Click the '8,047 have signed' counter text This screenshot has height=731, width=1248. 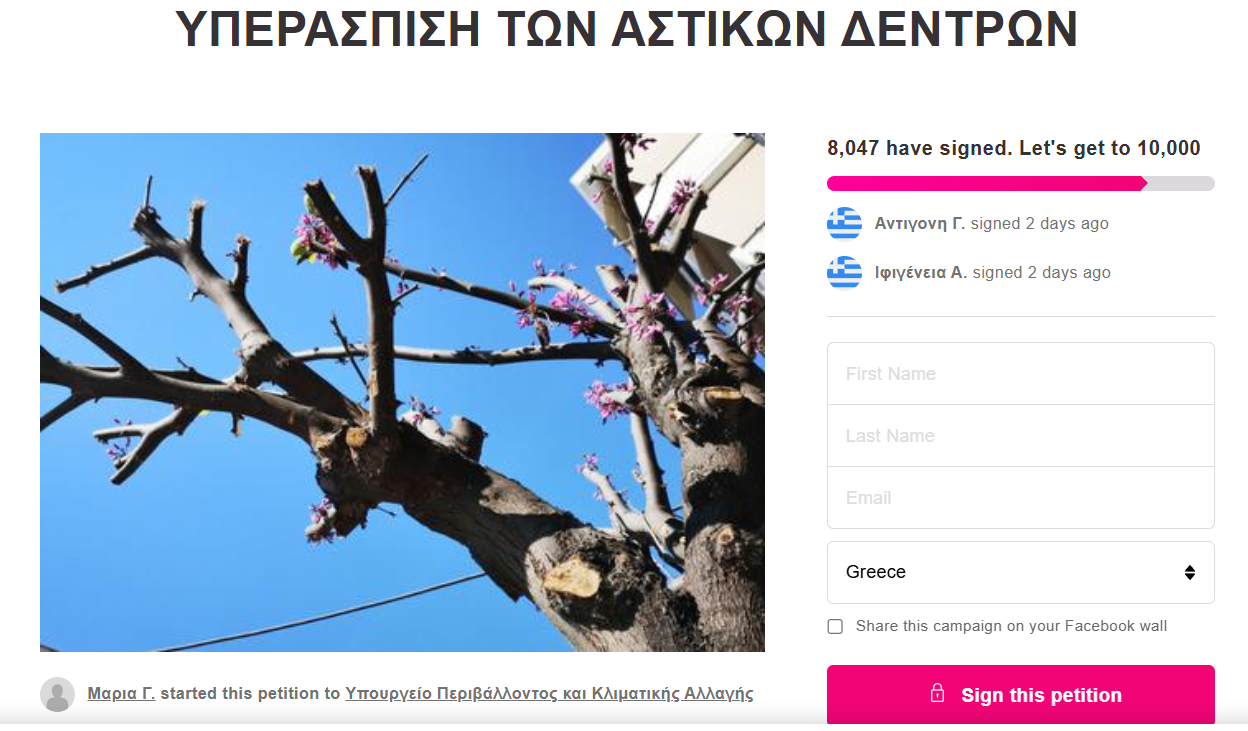[x=918, y=148]
